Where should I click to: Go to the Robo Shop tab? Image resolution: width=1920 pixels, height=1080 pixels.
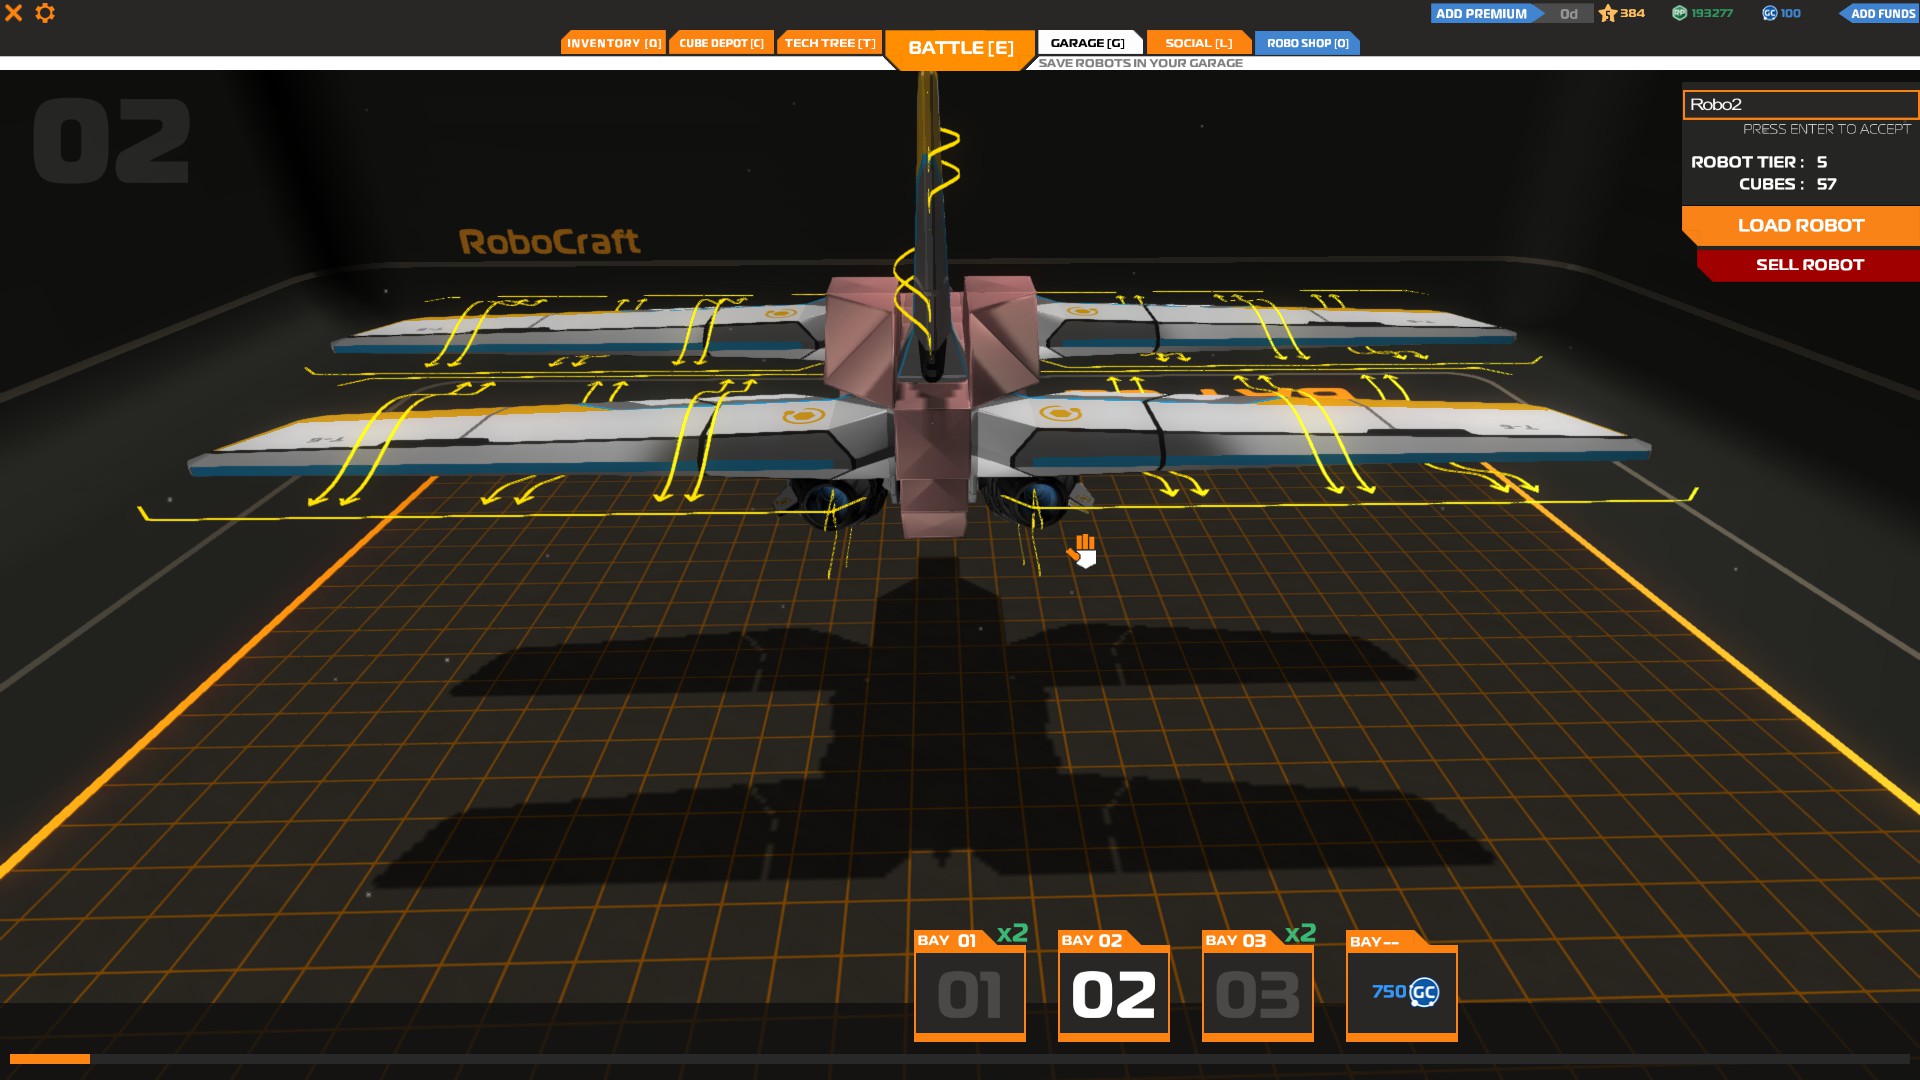click(1307, 43)
